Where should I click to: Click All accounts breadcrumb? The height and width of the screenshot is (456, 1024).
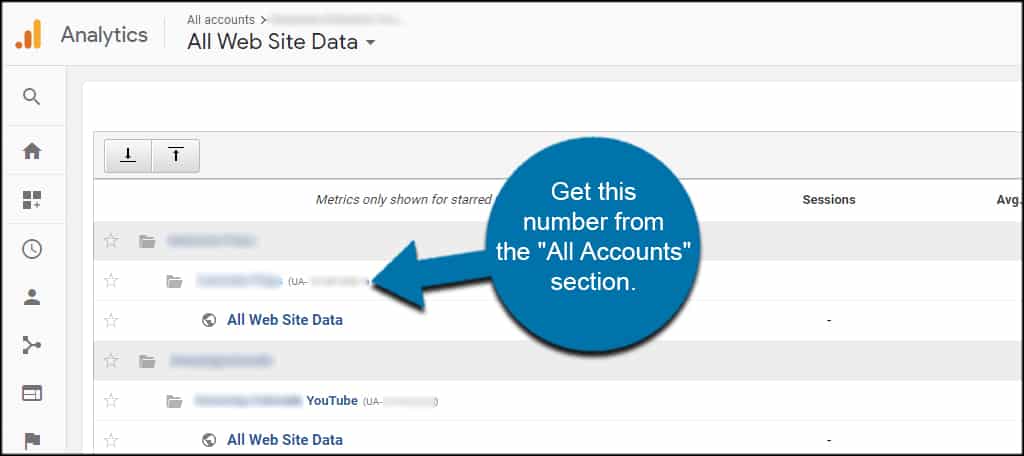coord(221,20)
